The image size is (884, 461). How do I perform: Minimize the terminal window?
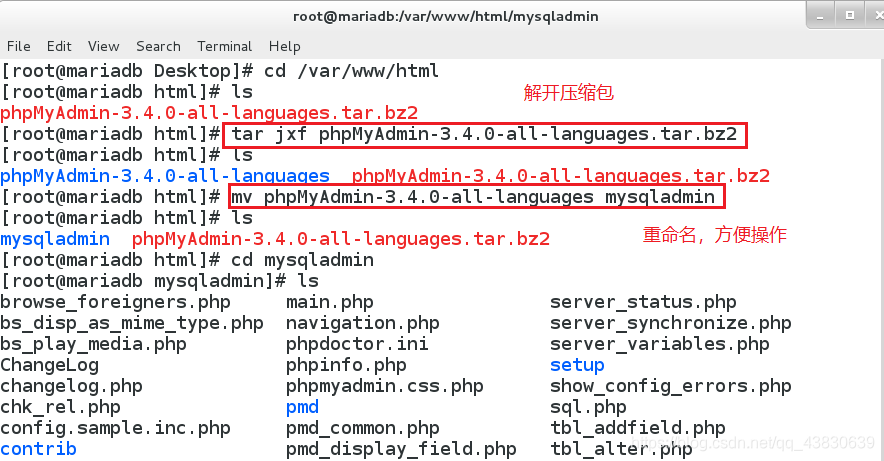tap(820, 16)
